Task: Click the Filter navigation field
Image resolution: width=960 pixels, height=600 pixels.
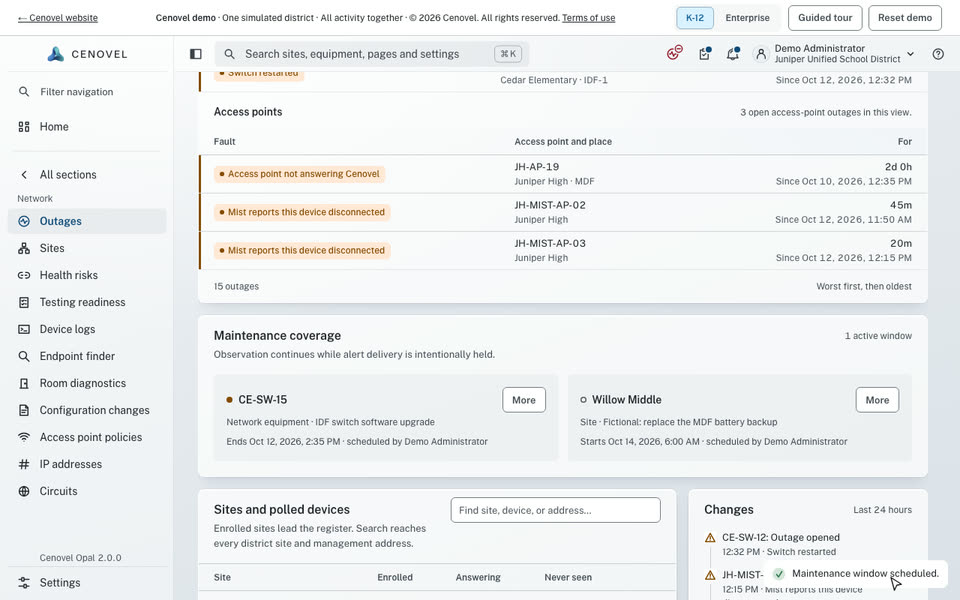Action: click(x=87, y=92)
